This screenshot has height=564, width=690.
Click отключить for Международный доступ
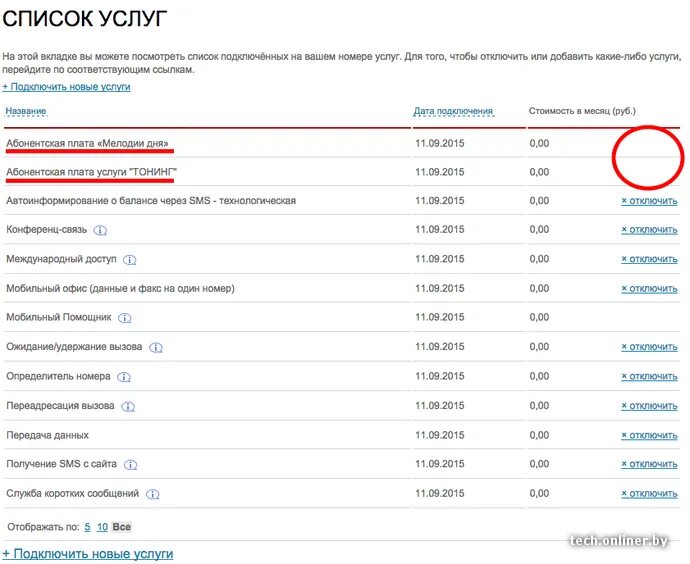pos(649,259)
